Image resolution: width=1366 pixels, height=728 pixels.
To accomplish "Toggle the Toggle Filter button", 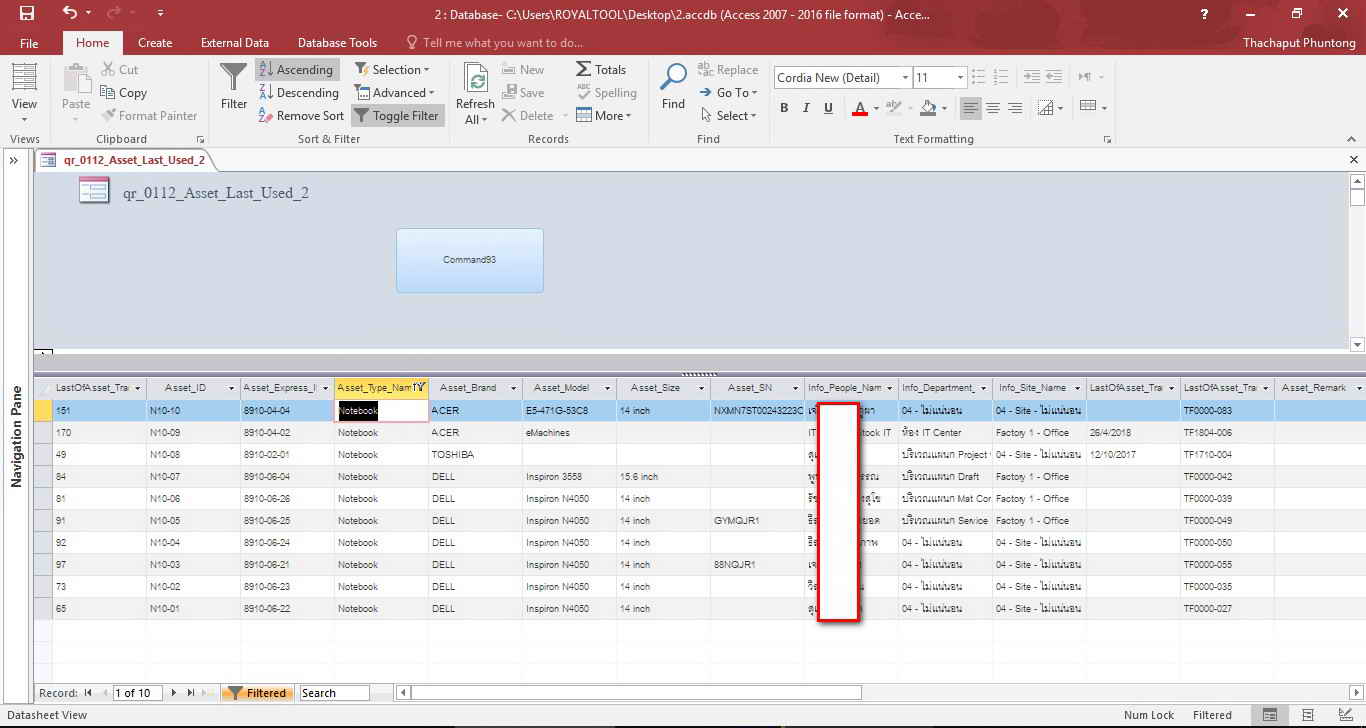I will click(397, 116).
